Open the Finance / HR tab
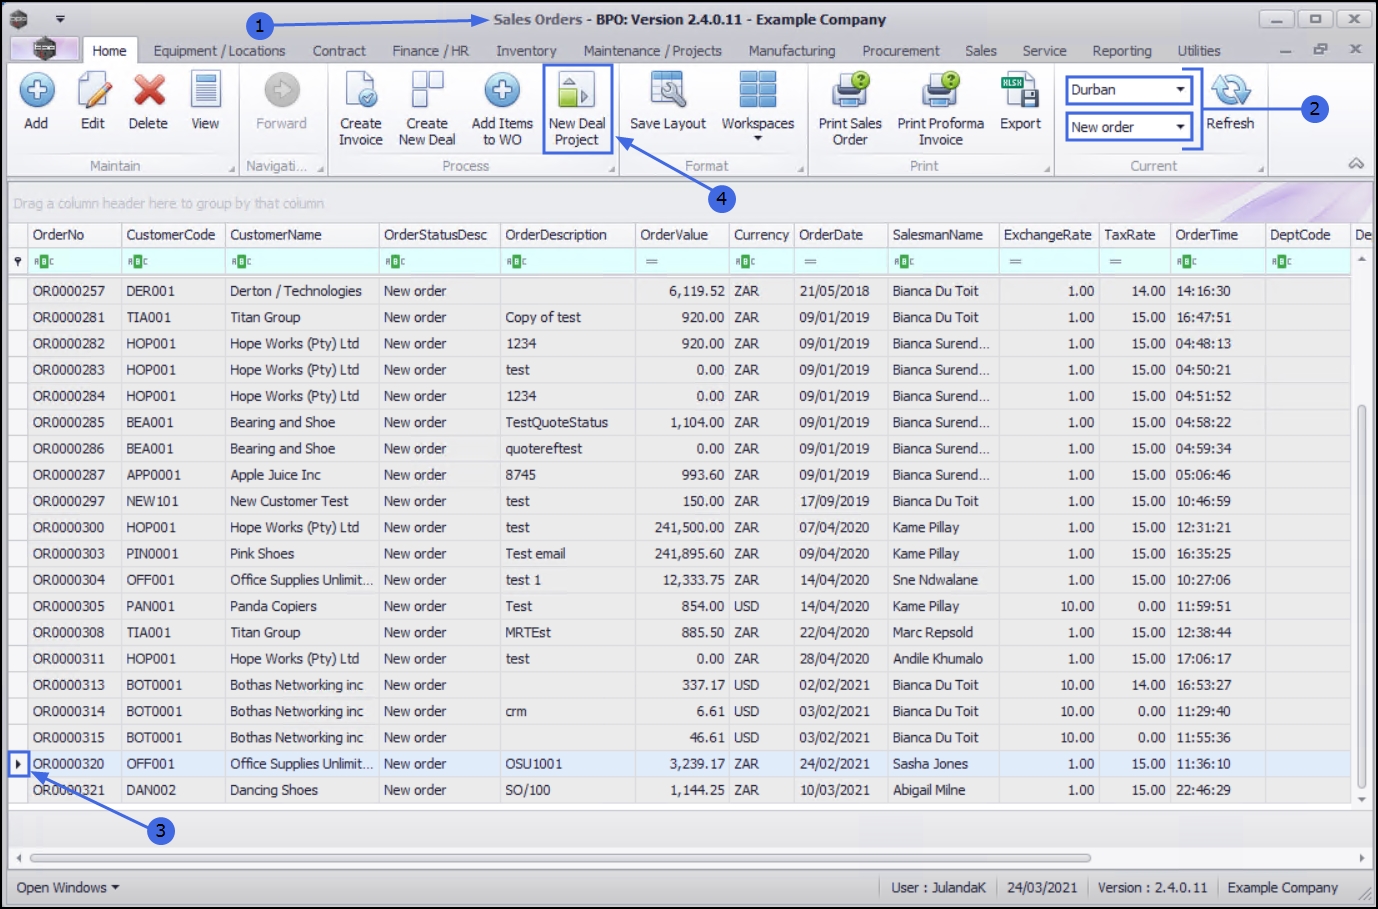 430,51
